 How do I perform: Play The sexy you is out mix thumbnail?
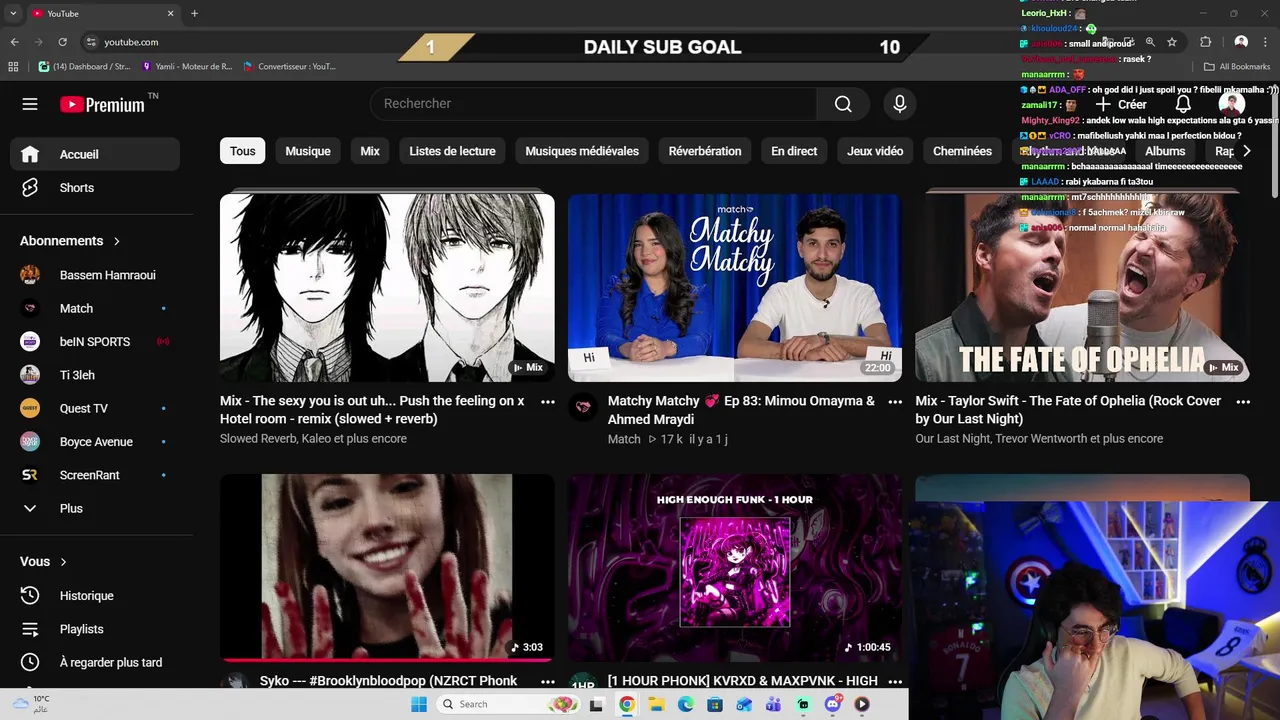click(387, 288)
